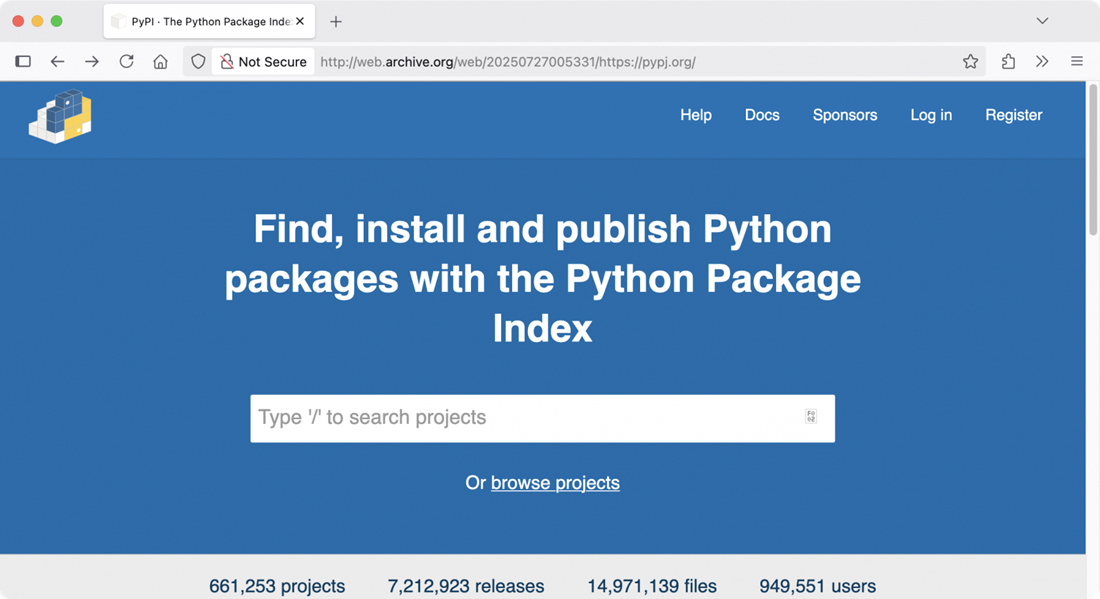Click the shield tracking protection icon

[198, 62]
